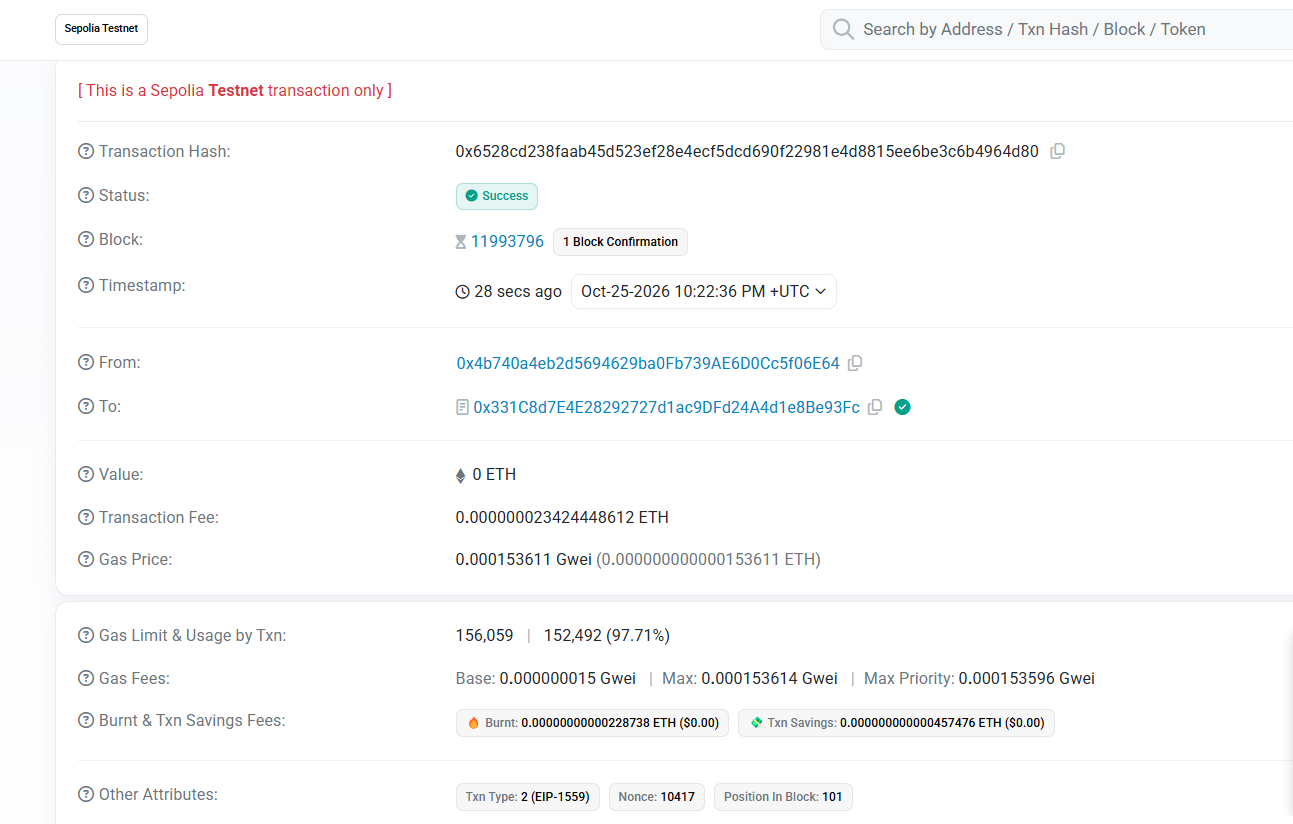
Task: Click the green Txn Savings icon
Action: coord(756,723)
